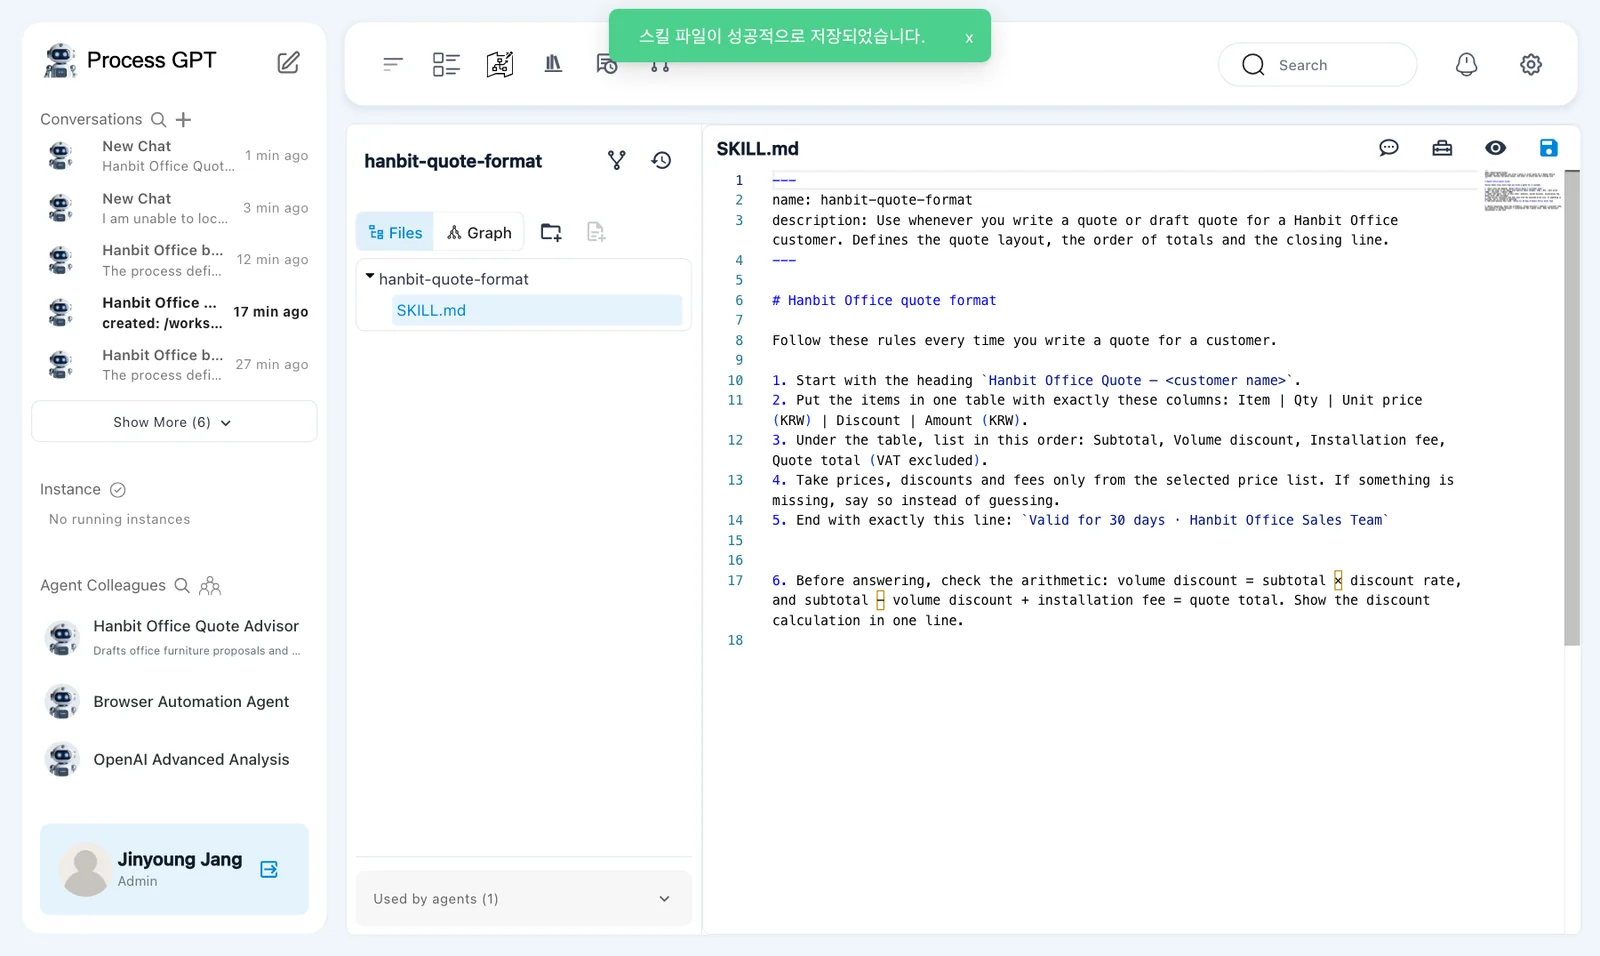Open the process map icon

pyautogui.click(x=500, y=65)
